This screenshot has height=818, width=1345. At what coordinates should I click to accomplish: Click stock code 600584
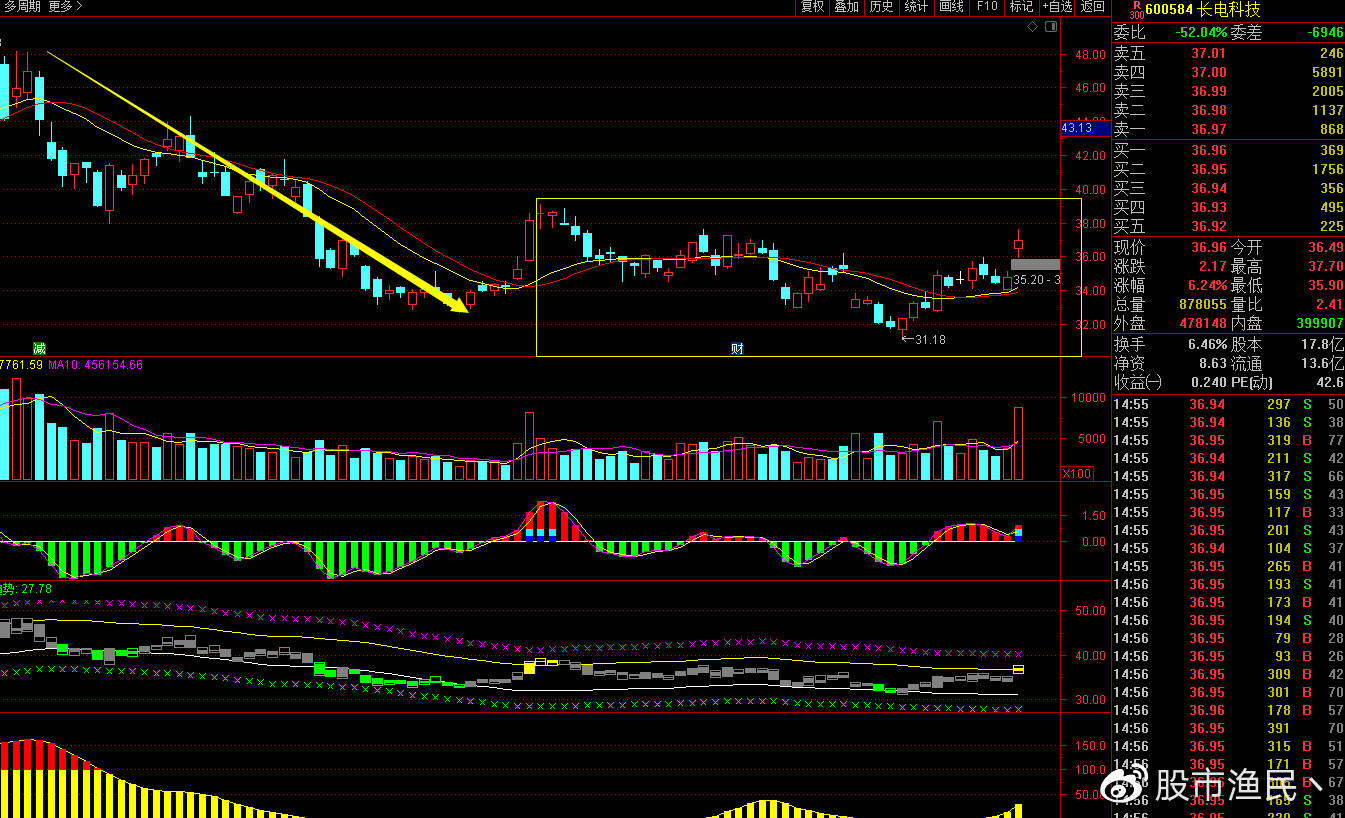click(1169, 10)
